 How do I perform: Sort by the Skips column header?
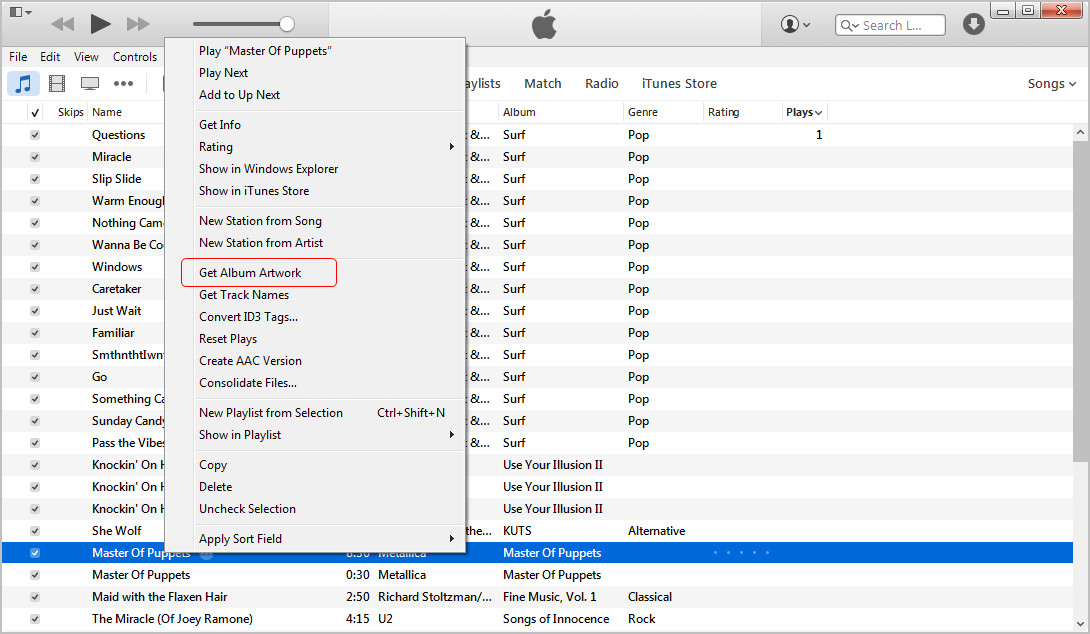70,112
